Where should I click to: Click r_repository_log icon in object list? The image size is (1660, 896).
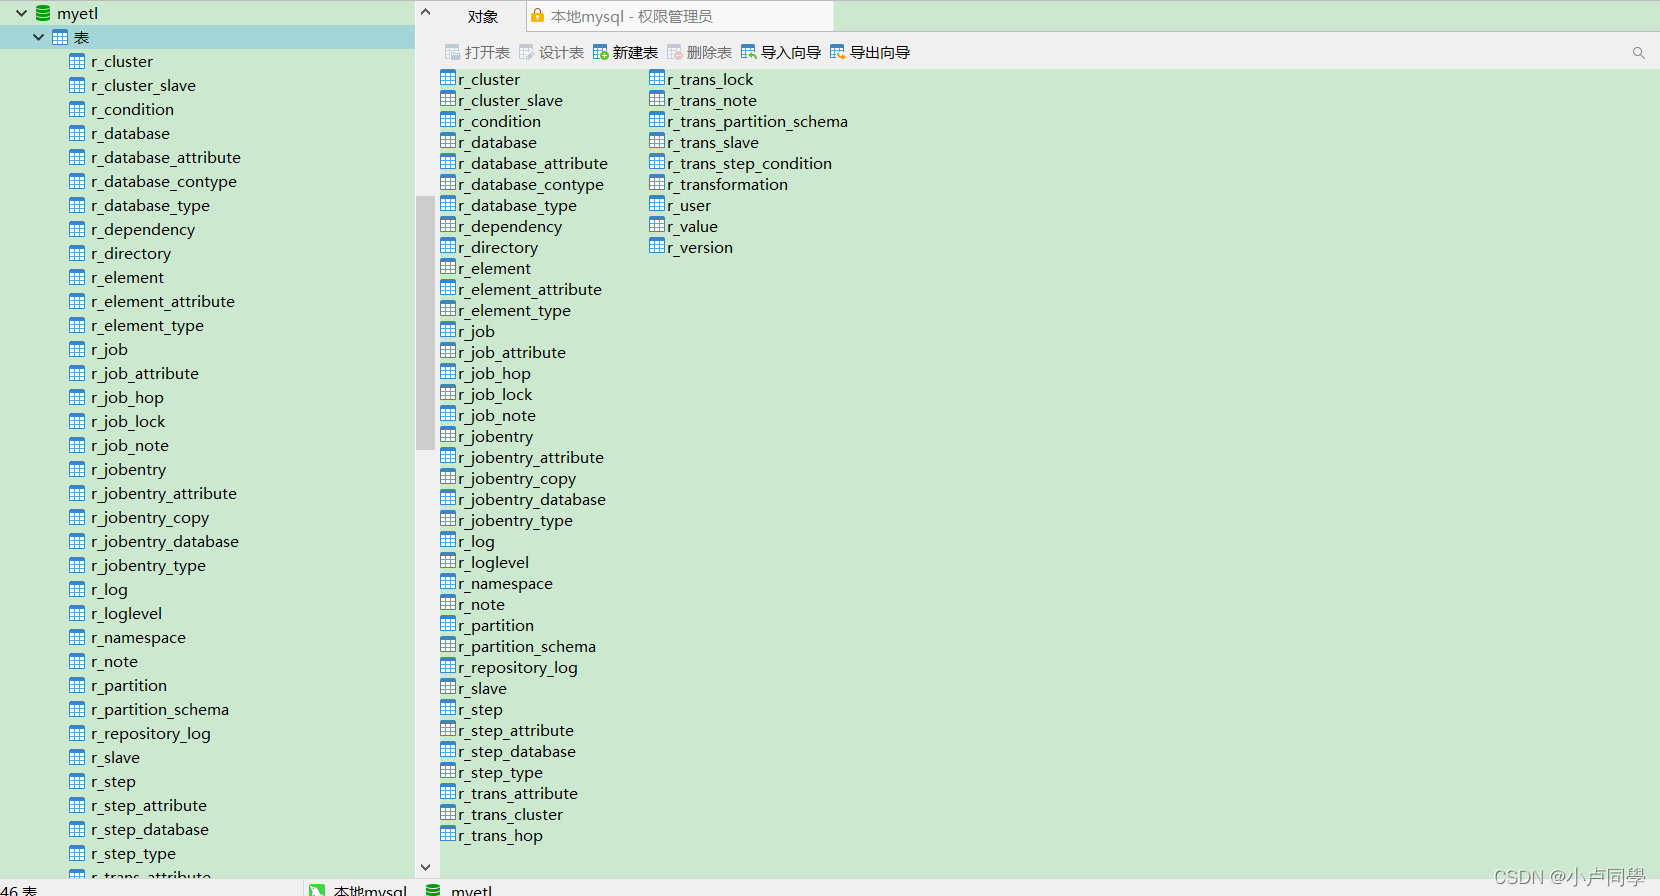(448, 666)
